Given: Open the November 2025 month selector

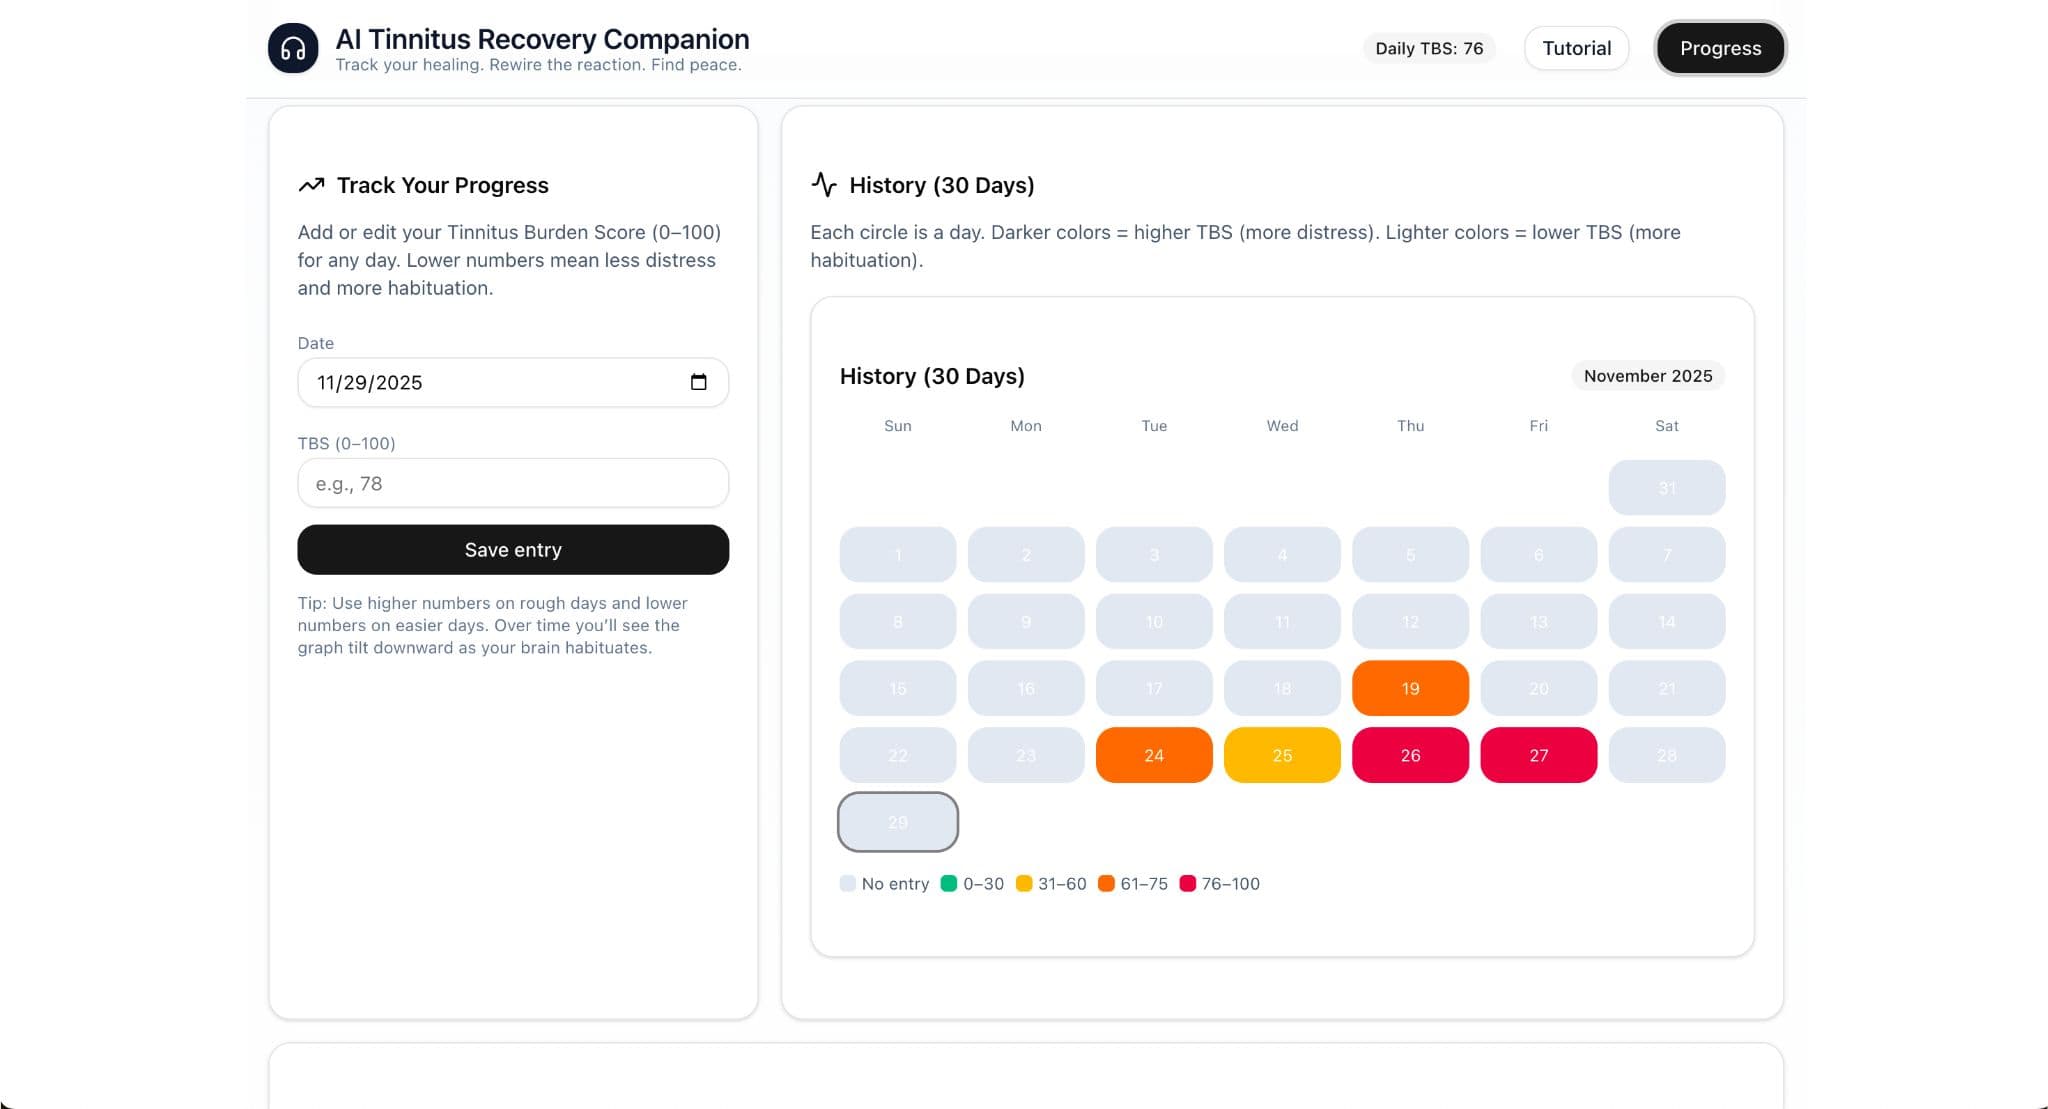Looking at the screenshot, I should coord(1647,376).
